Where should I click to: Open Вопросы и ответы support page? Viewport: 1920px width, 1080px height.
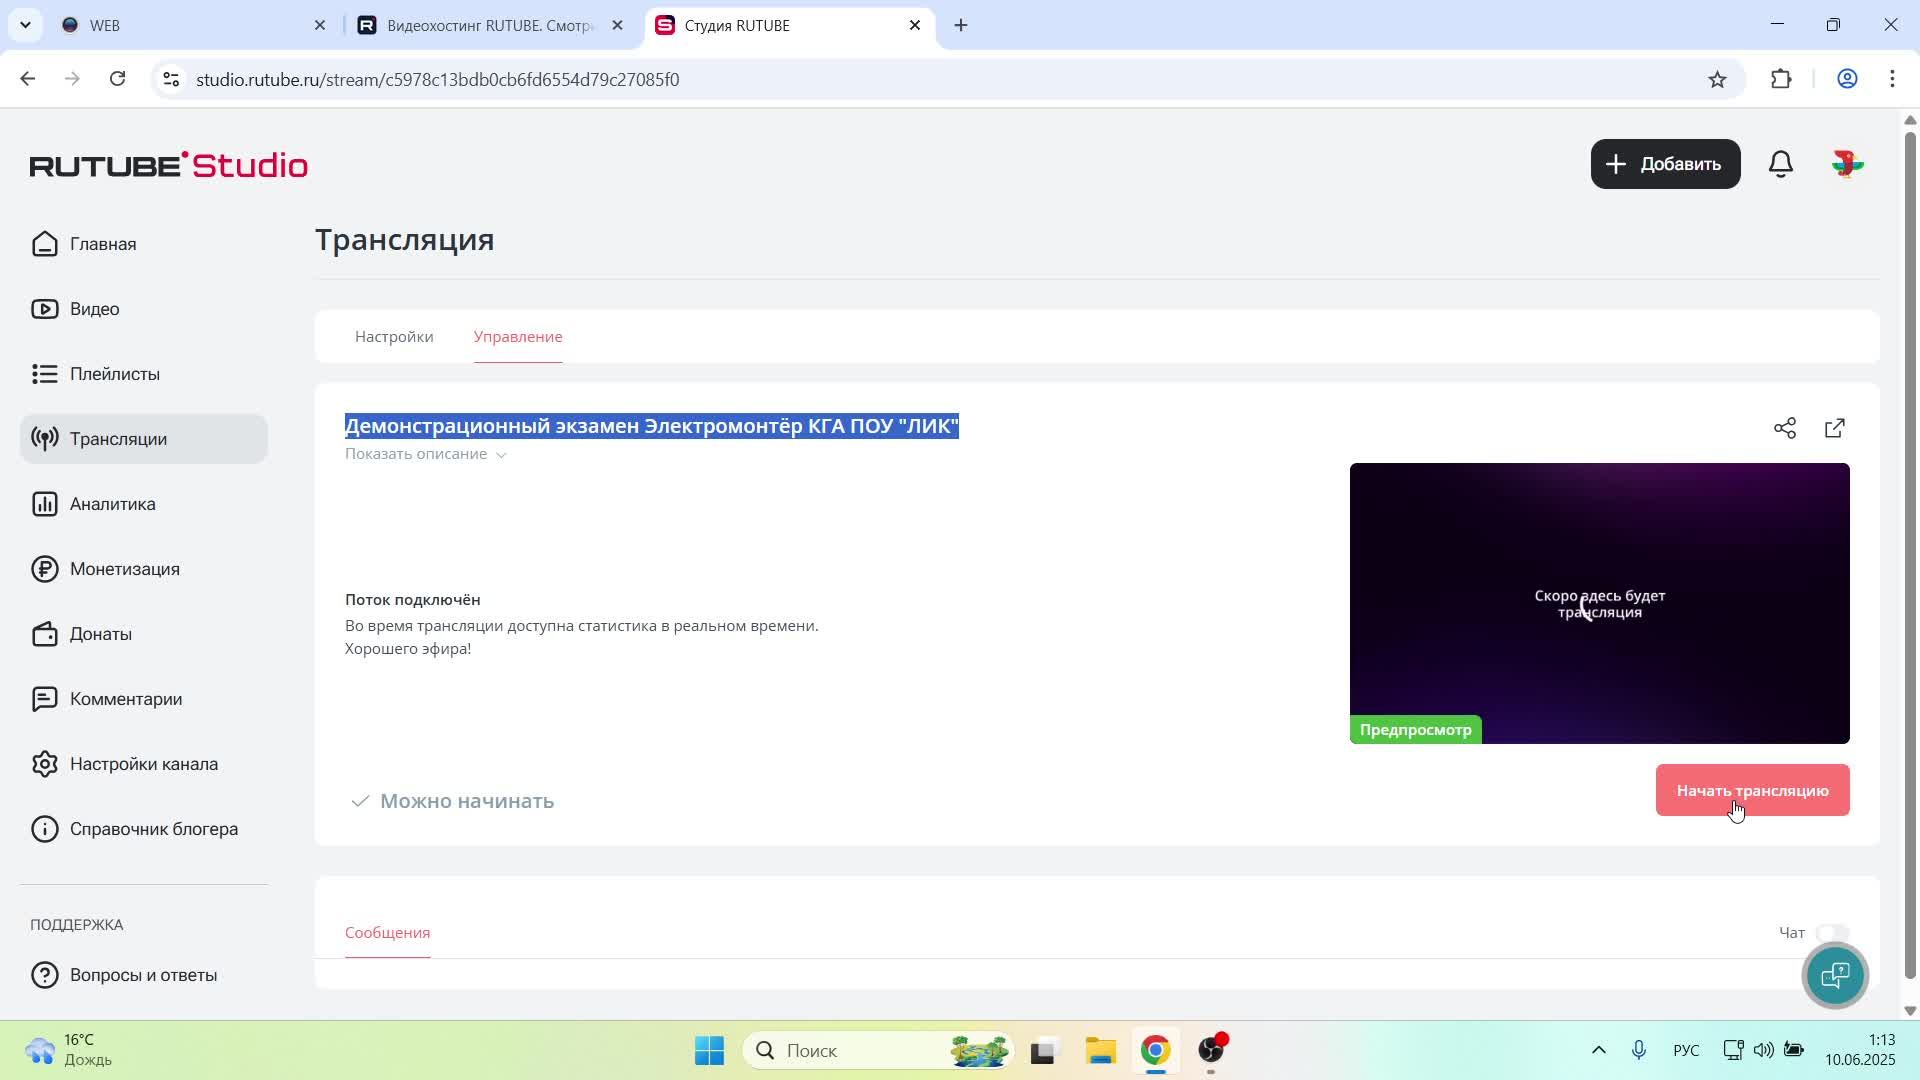coord(144,975)
